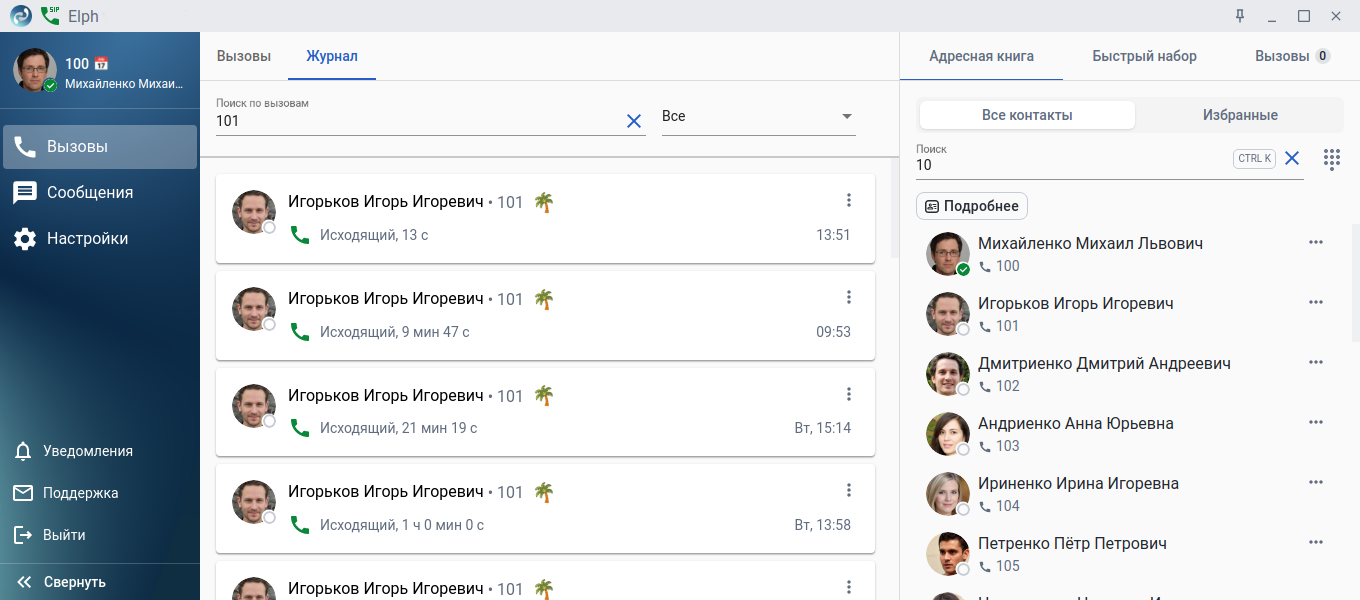Click the Подробнее button
The height and width of the screenshot is (600, 1360).
971,206
